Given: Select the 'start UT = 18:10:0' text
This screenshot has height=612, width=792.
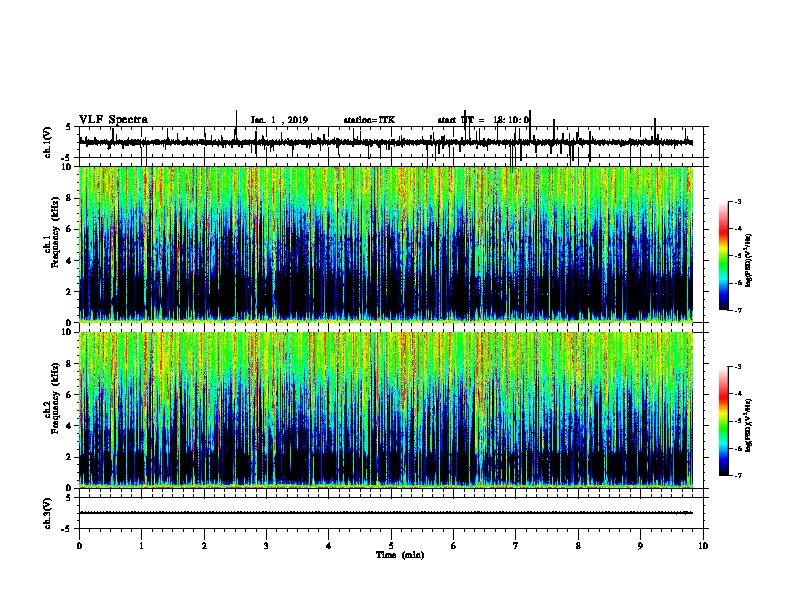Looking at the screenshot, I should [483, 120].
